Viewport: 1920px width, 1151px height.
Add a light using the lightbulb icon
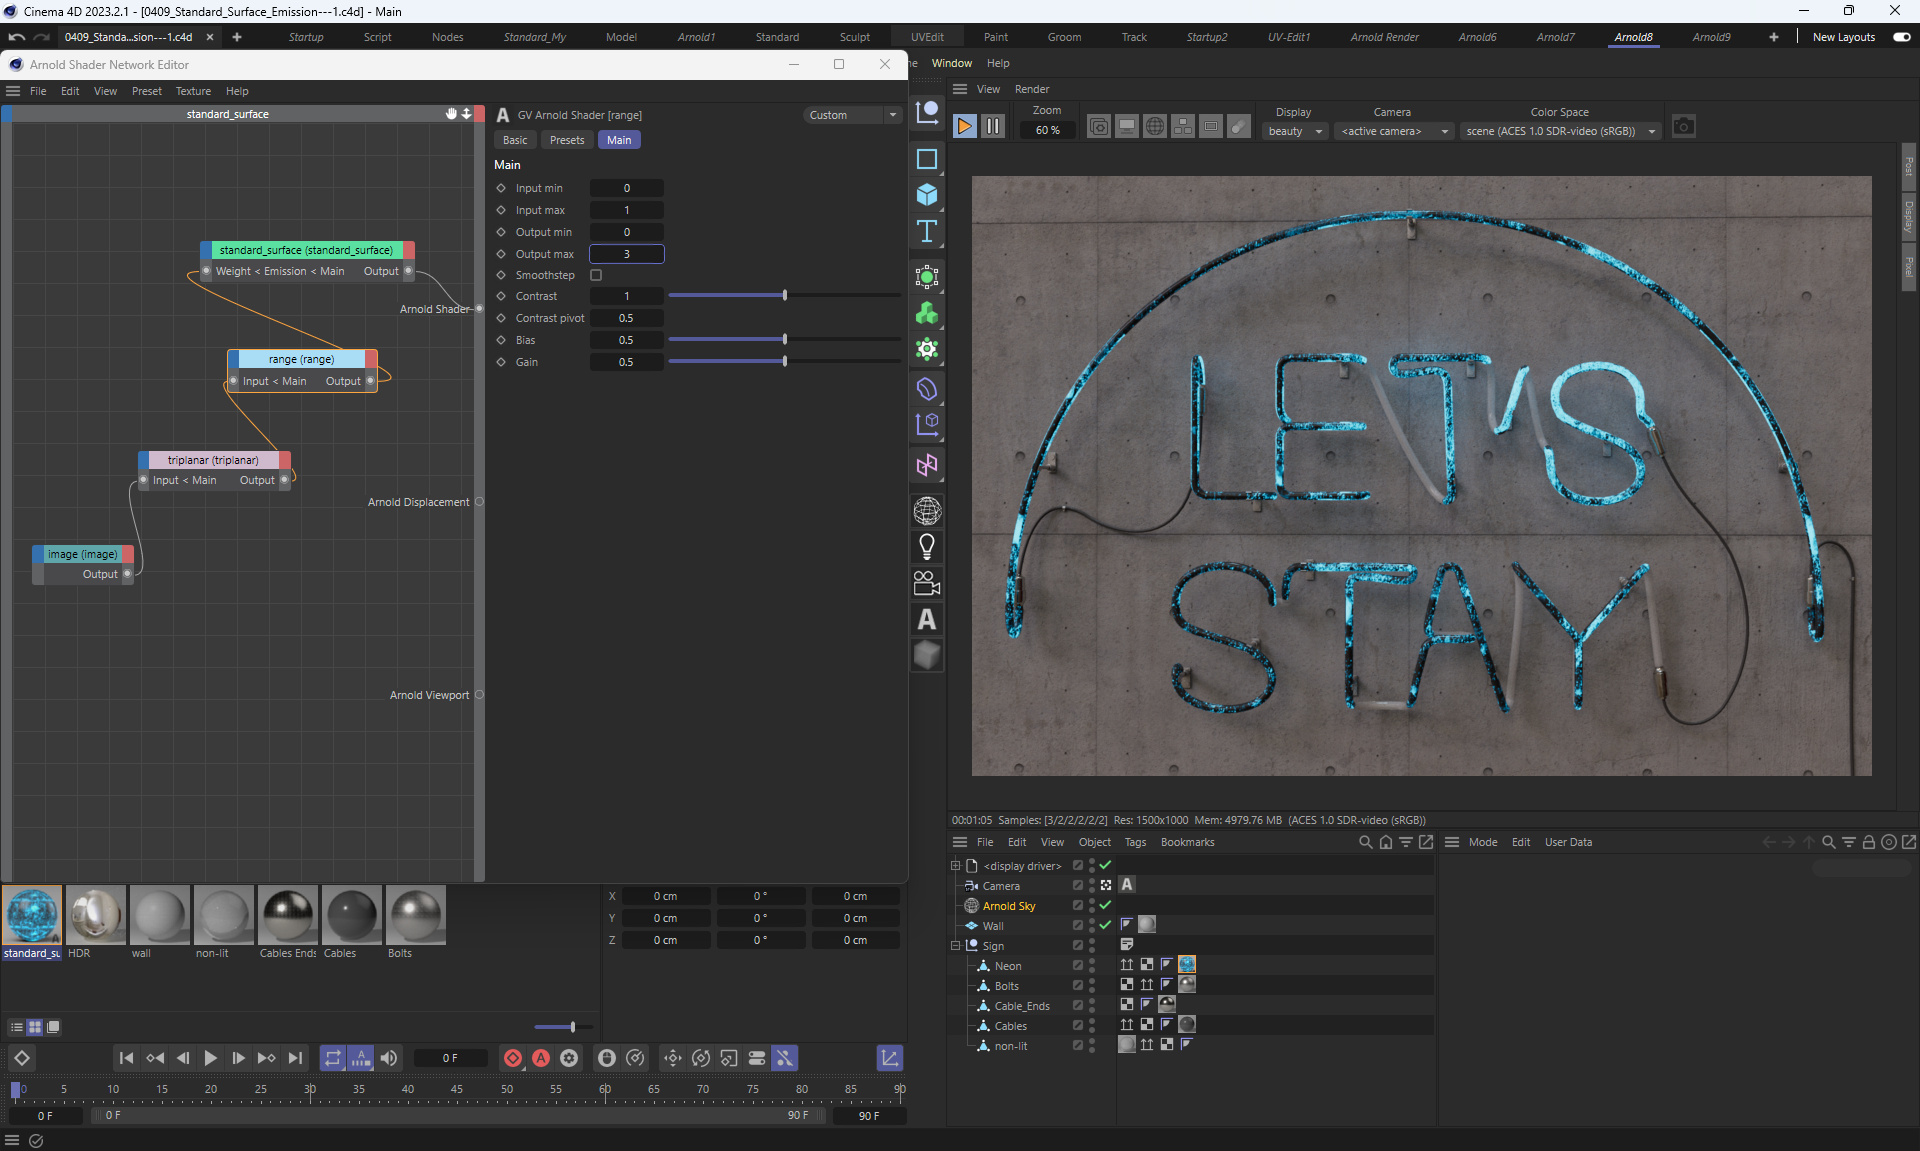[927, 547]
